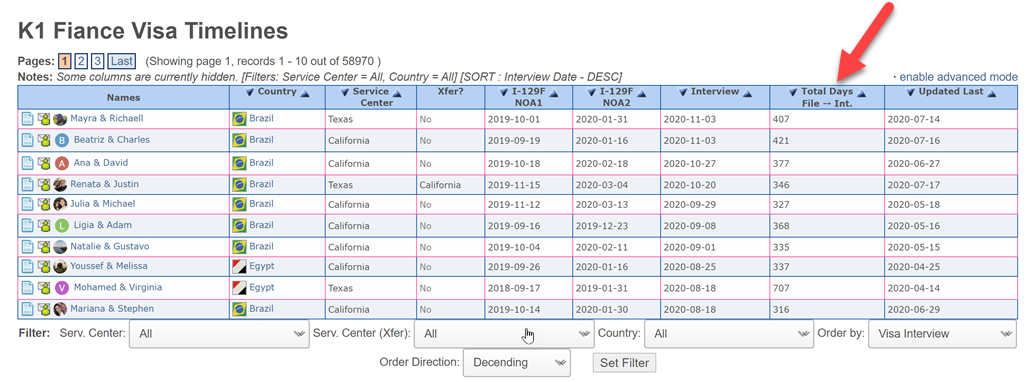This screenshot has height=382, width=1032.
Task: Click Egypt flag icon in Youssef & Melissa row
Action: click(240, 267)
